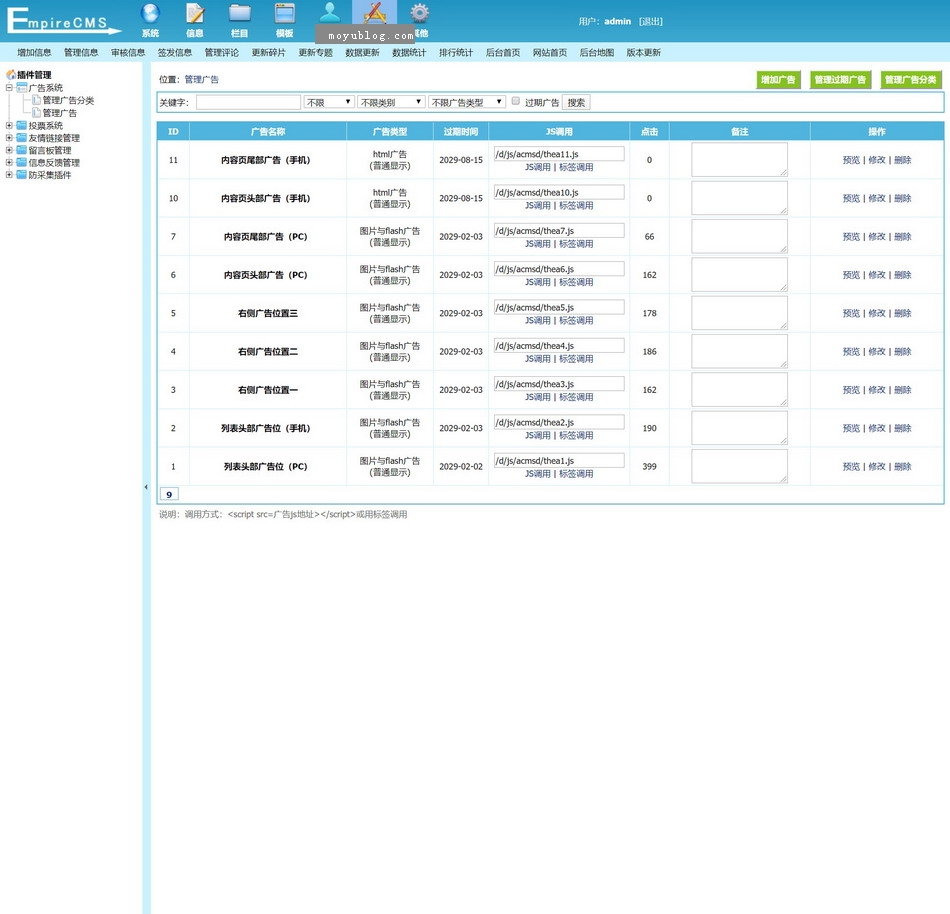This screenshot has width=950, height=914.
Task: Click 管理广告 in the location breadcrumb
Action: point(202,79)
